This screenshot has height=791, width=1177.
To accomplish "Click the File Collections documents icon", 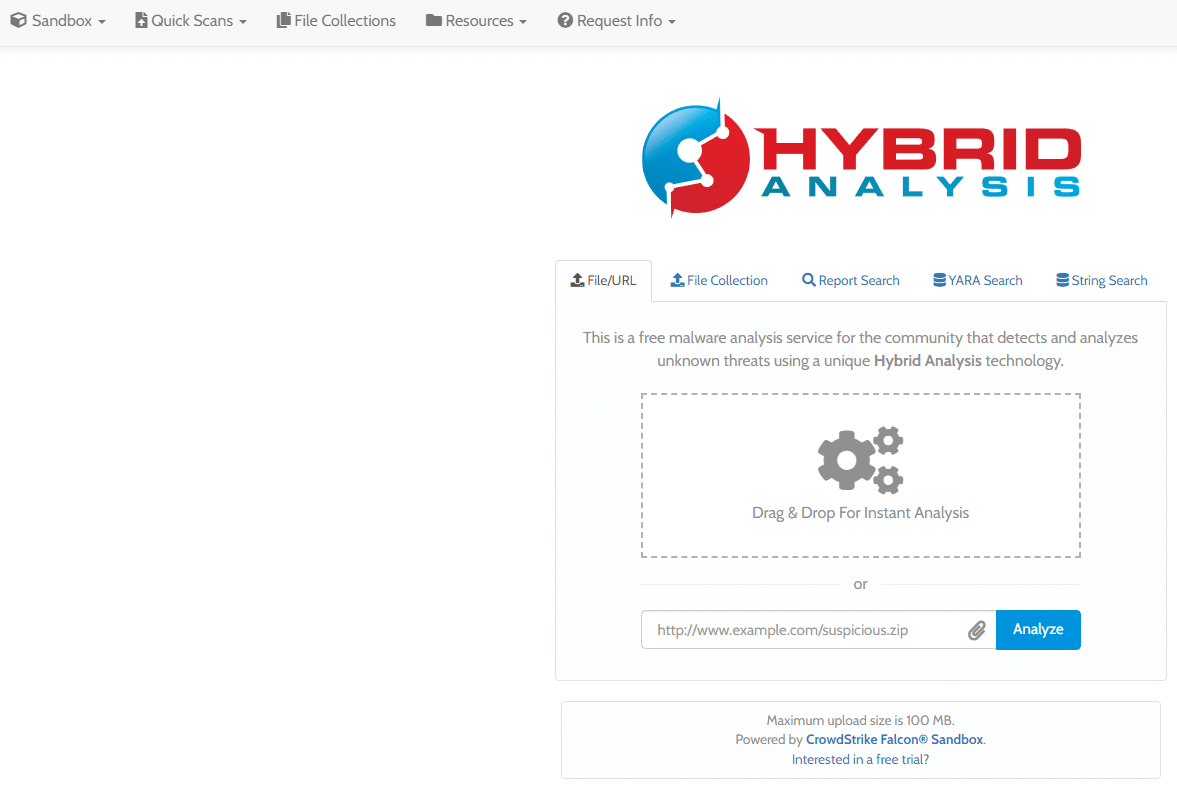I will tap(283, 20).
